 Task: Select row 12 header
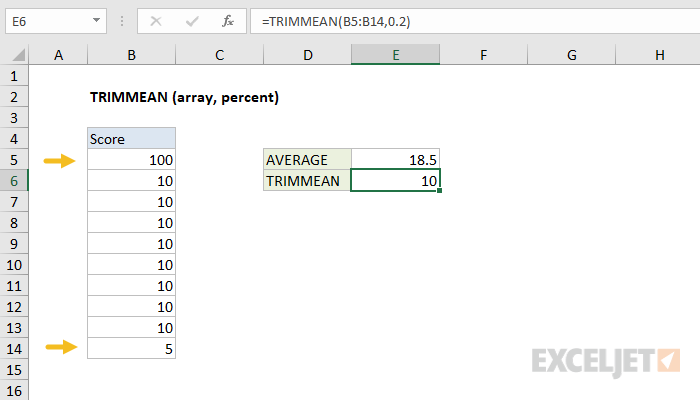point(14,307)
